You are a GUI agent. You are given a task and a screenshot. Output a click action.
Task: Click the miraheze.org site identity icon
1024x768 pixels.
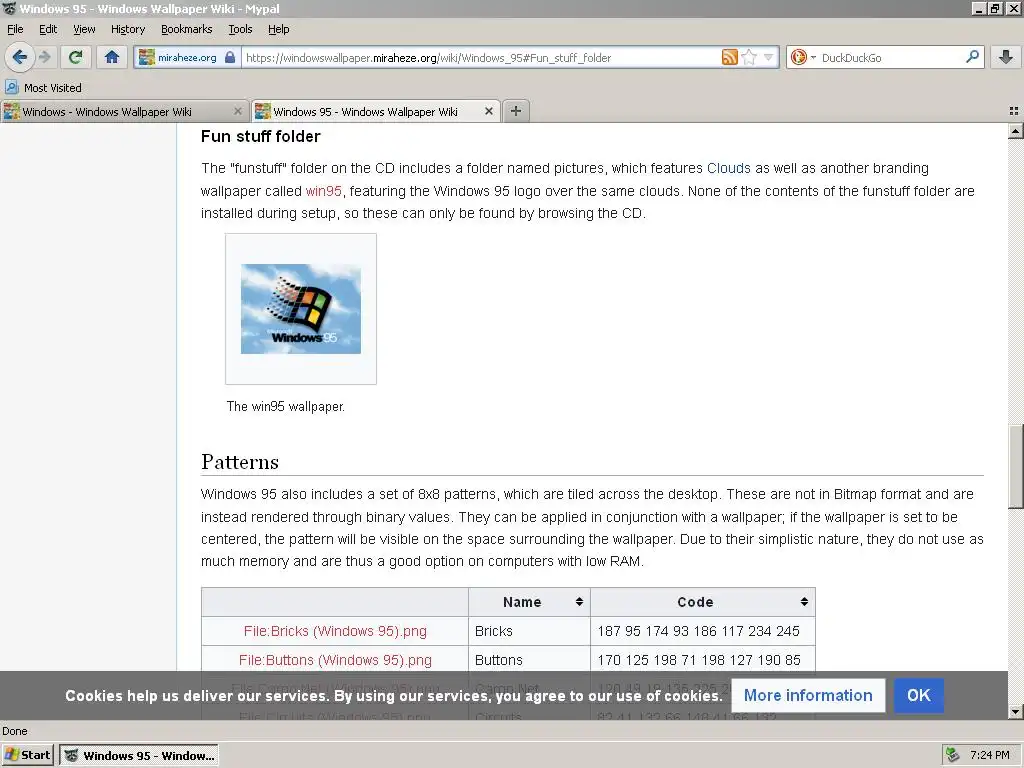coord(147,57)
